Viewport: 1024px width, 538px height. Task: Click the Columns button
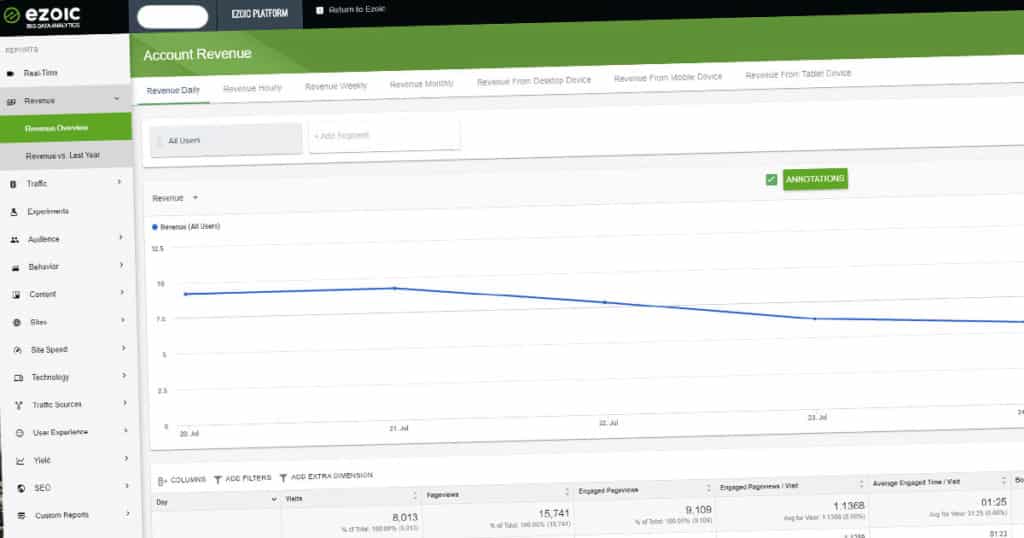(182, 481)
